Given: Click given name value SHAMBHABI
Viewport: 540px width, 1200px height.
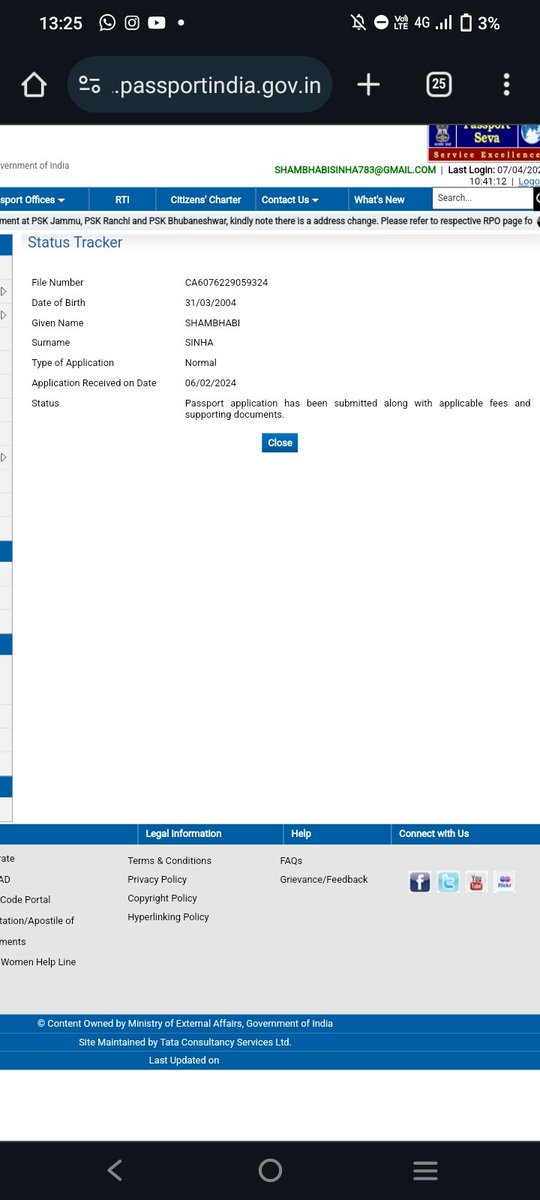Looking at the screenshot, I should pyautogui.click(x=212, y=323).
